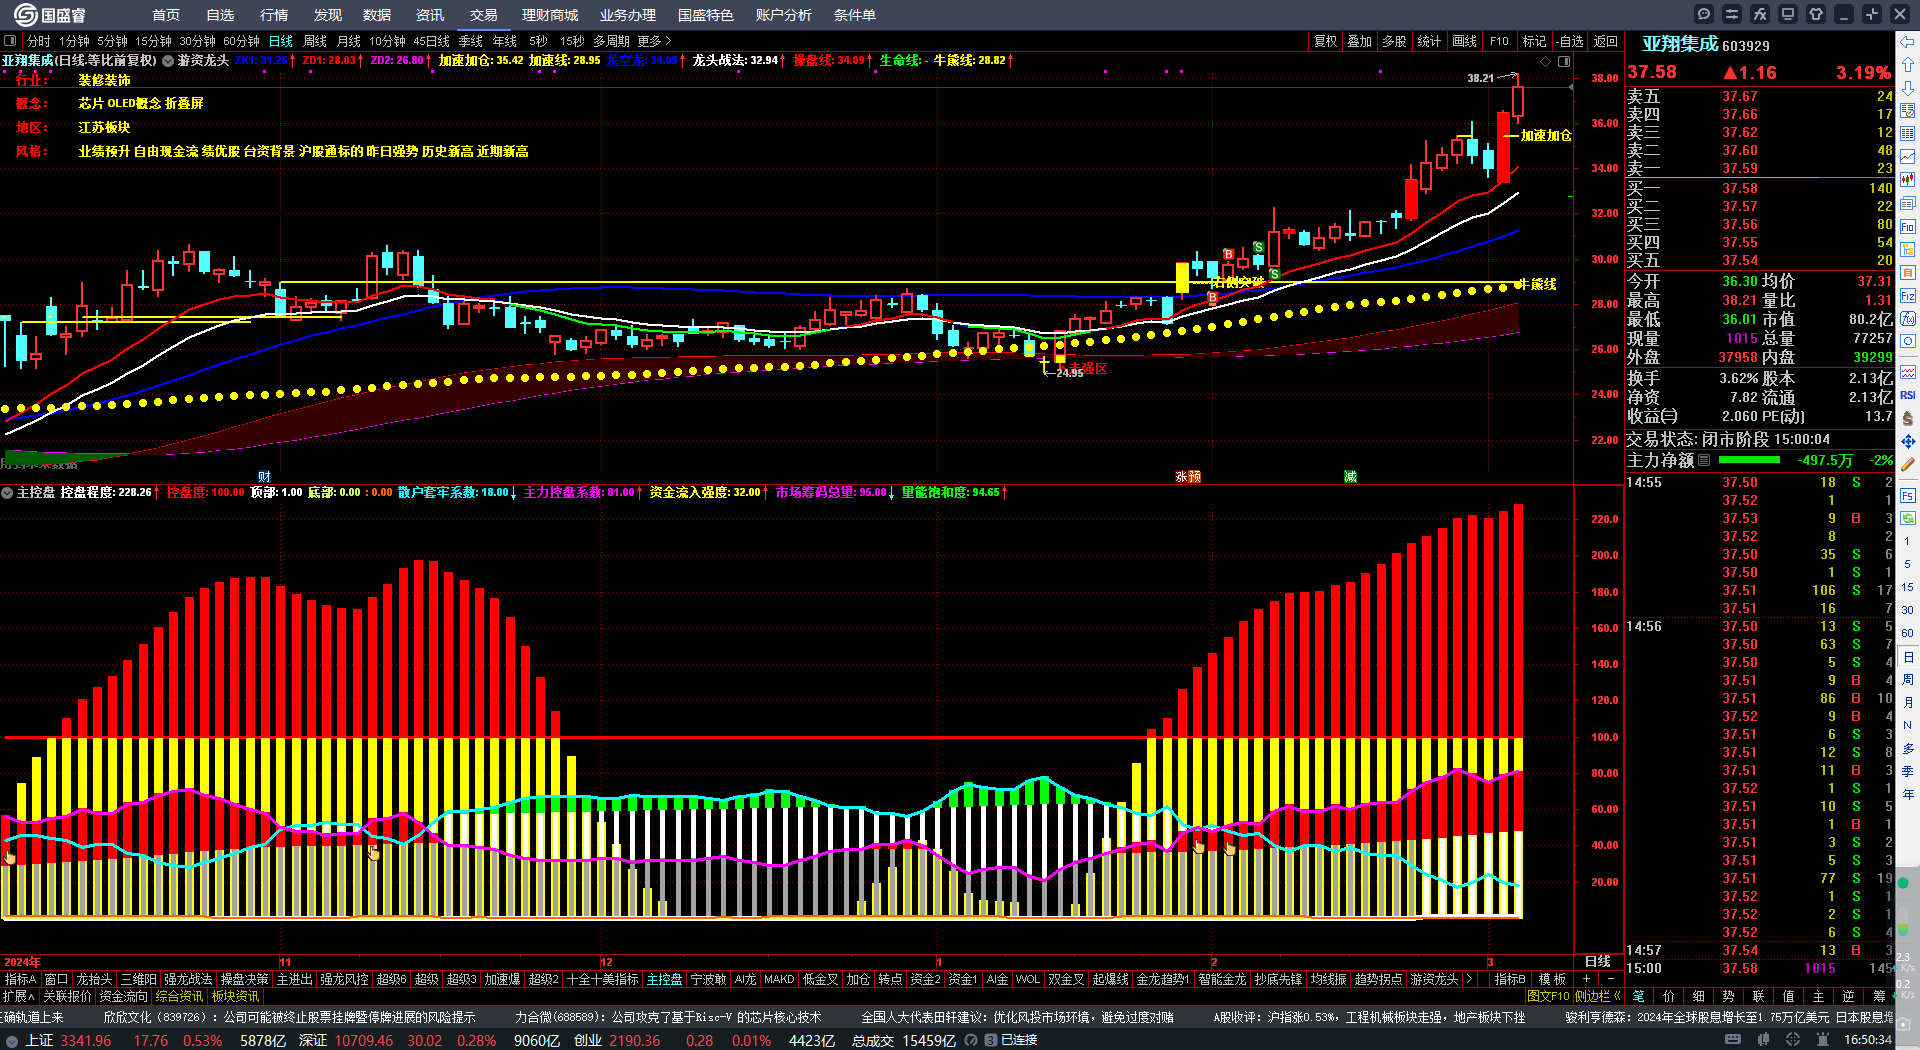Screen dimensions: 1920x1050
Task: Open the 综合资讯 tab button
Action: 180,996
